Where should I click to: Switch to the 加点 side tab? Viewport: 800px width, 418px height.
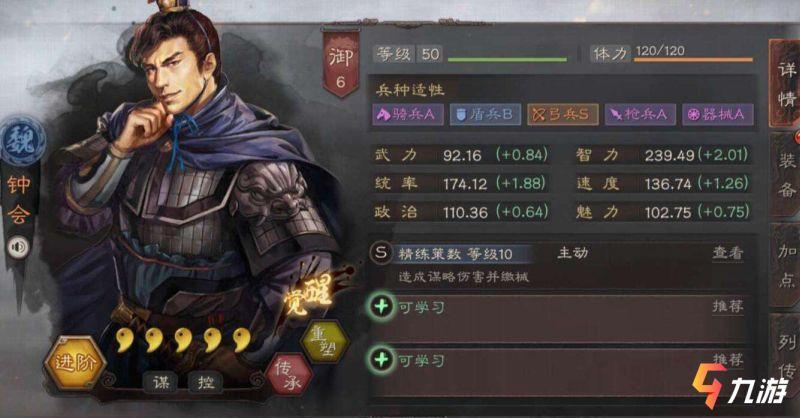[x=786, y=266]
